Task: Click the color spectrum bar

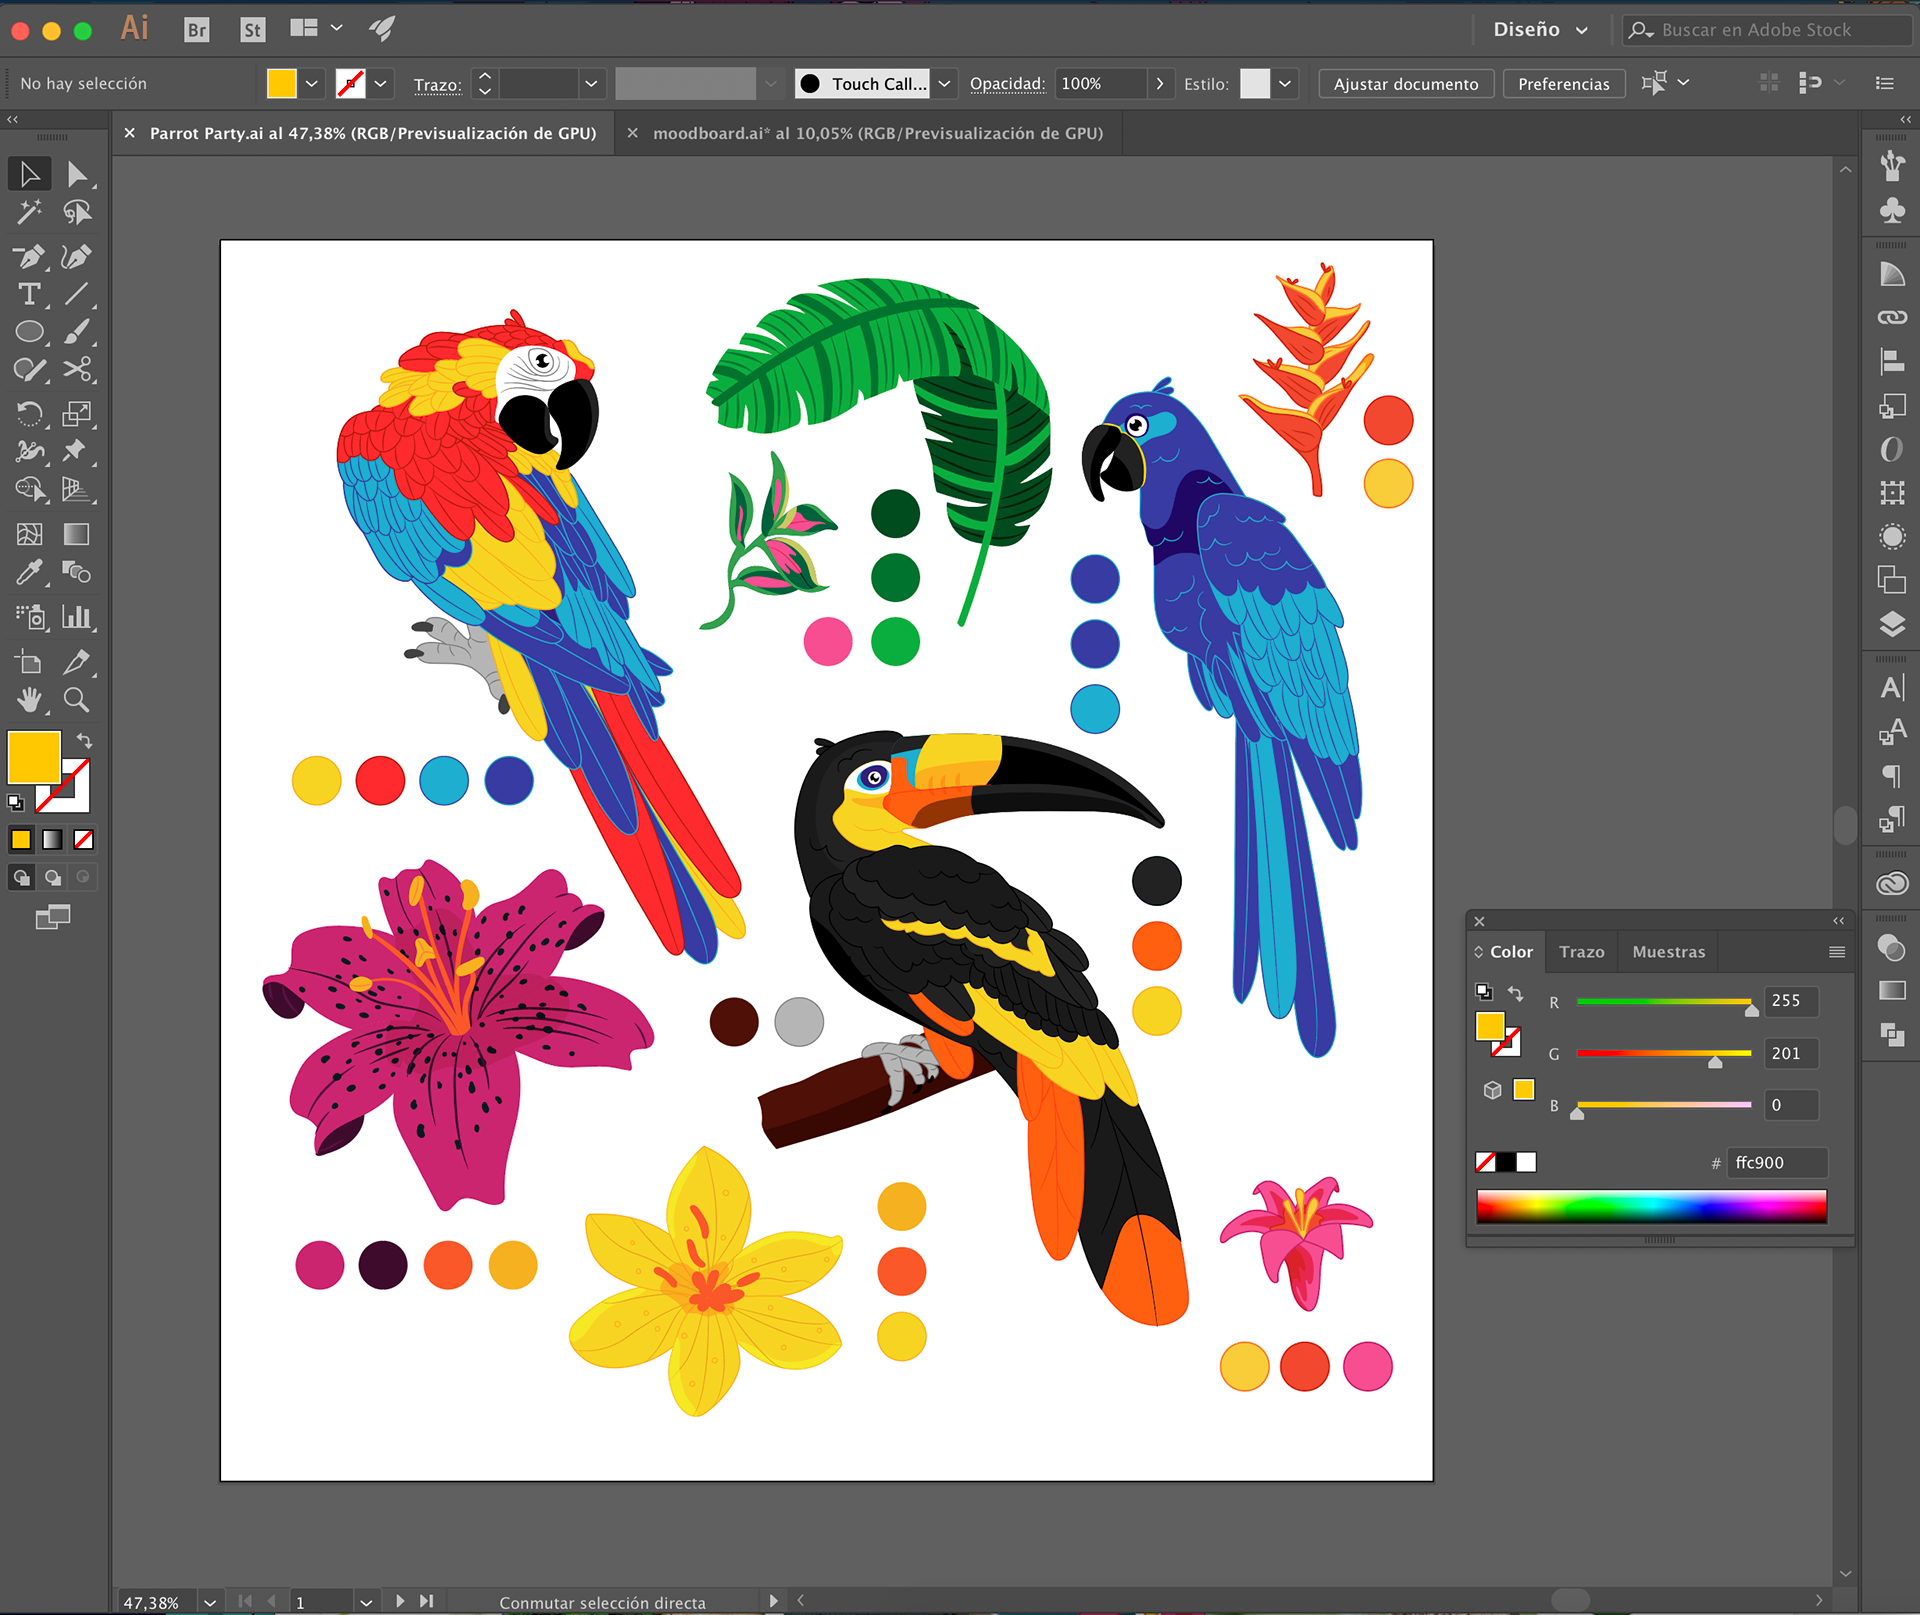Action: [x=1651, y=1206]
